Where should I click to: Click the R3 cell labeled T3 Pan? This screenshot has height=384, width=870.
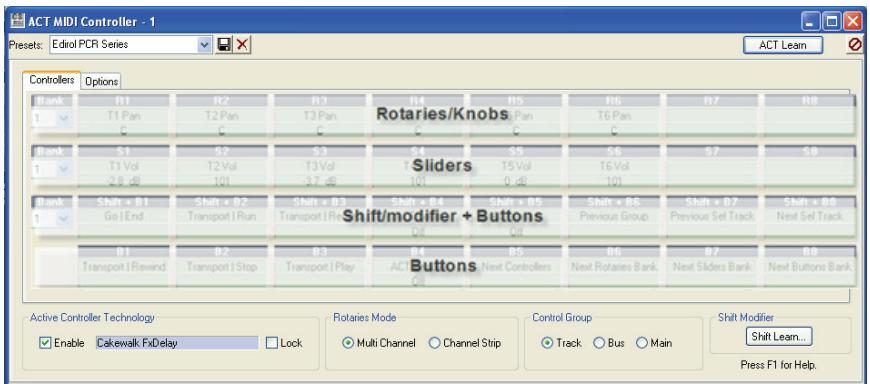(x=320, y=115)
